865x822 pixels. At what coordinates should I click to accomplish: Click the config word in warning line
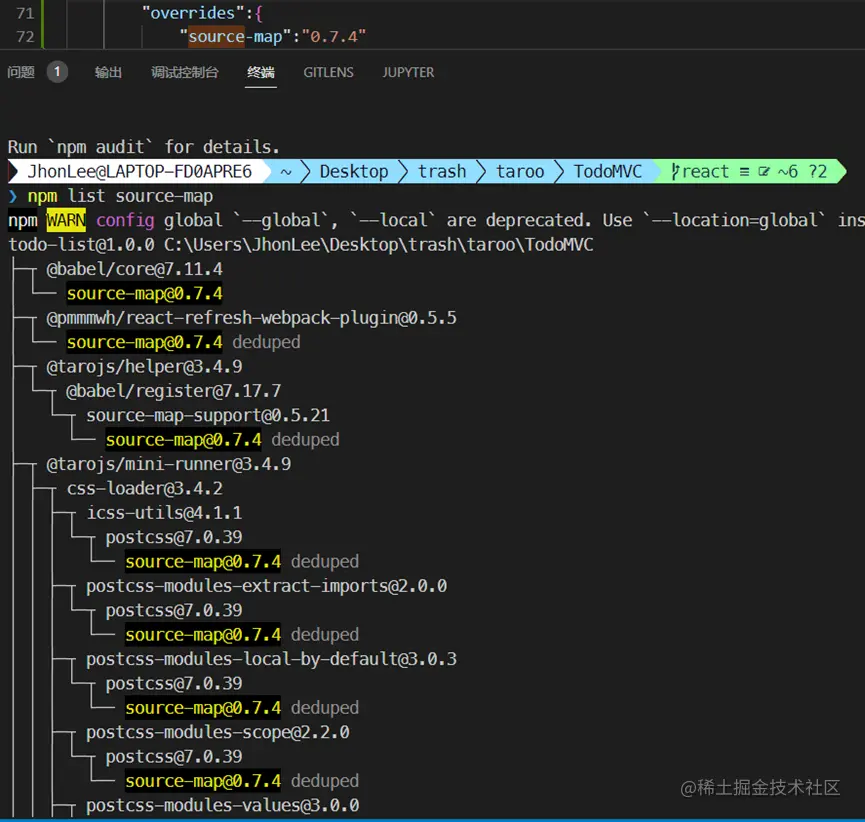(x=125, y=220)
